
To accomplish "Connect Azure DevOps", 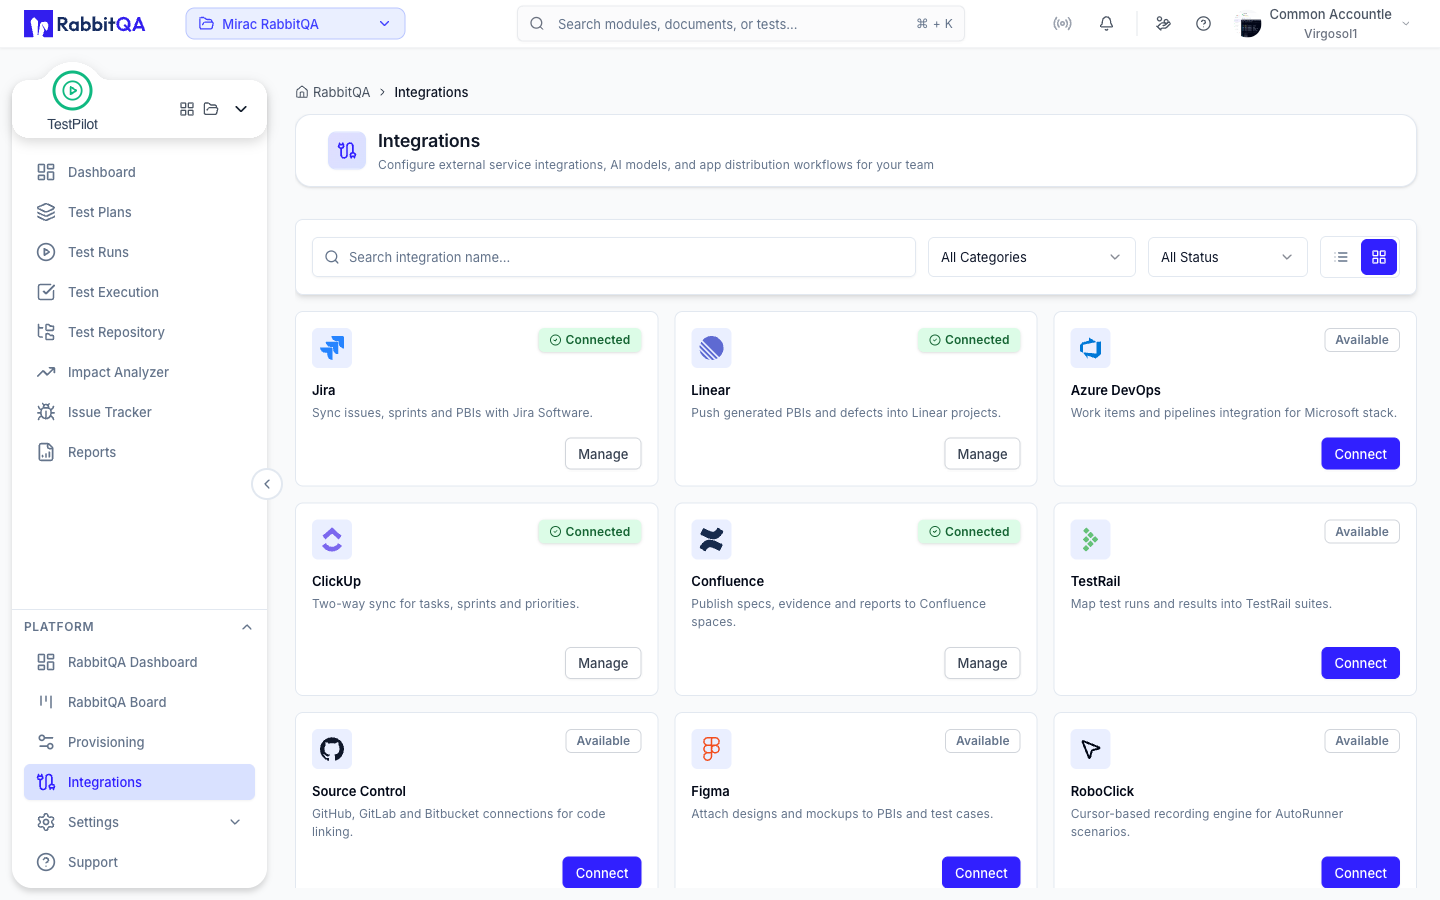I will point(1360,454).
